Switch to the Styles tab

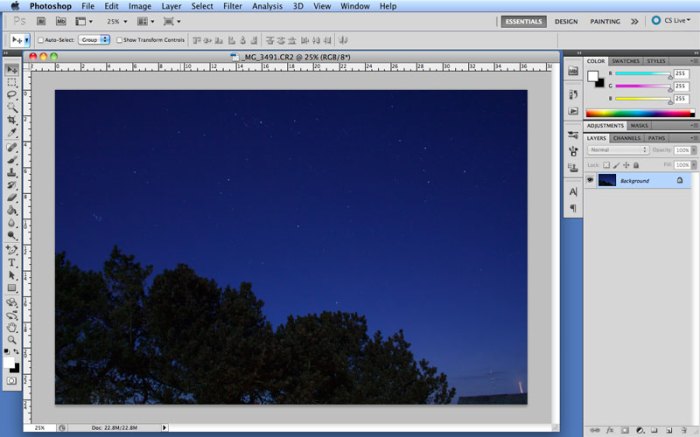point(656,61)
